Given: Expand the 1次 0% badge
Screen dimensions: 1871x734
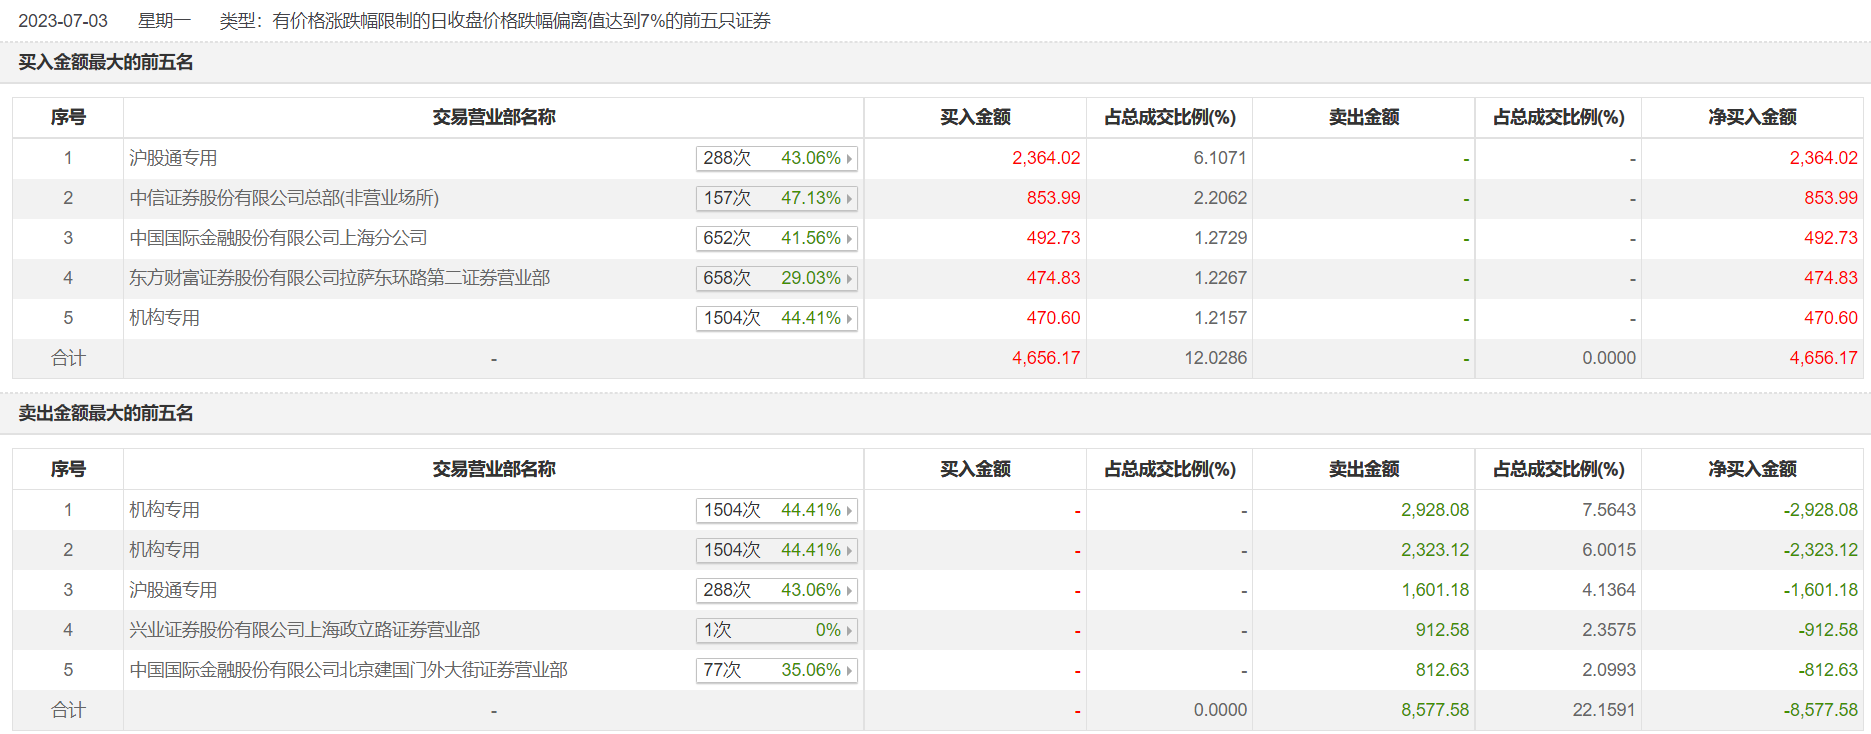Looking at the screenshot, I should point(777,630).
